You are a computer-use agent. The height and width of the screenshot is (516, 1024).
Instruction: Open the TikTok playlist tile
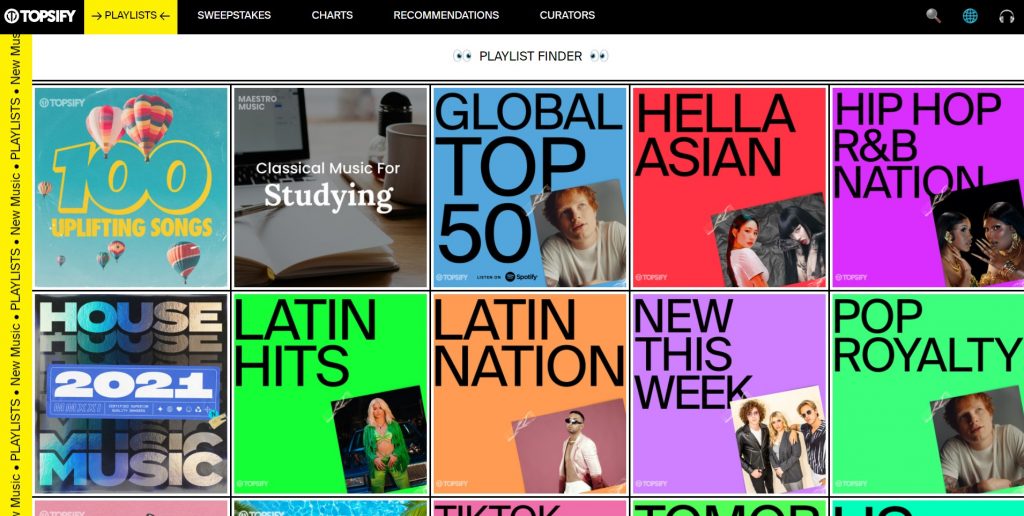point(530,508)
